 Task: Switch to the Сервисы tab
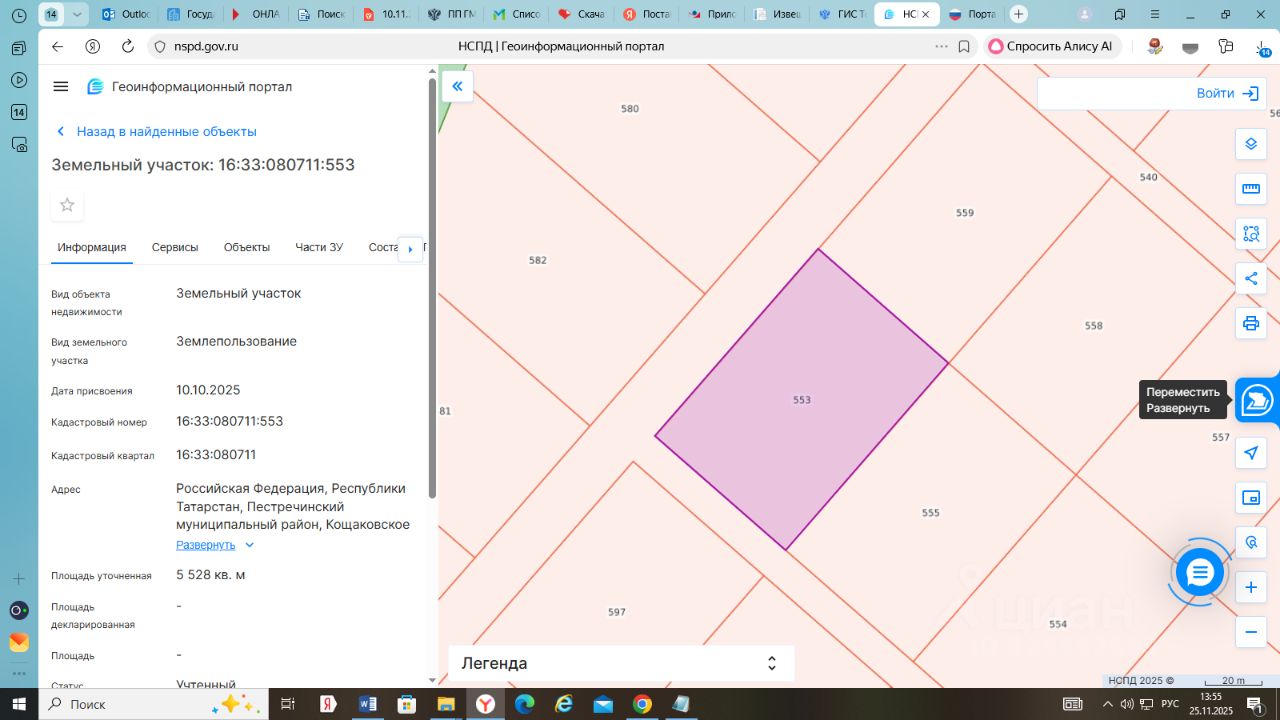(x=175, y=247)
